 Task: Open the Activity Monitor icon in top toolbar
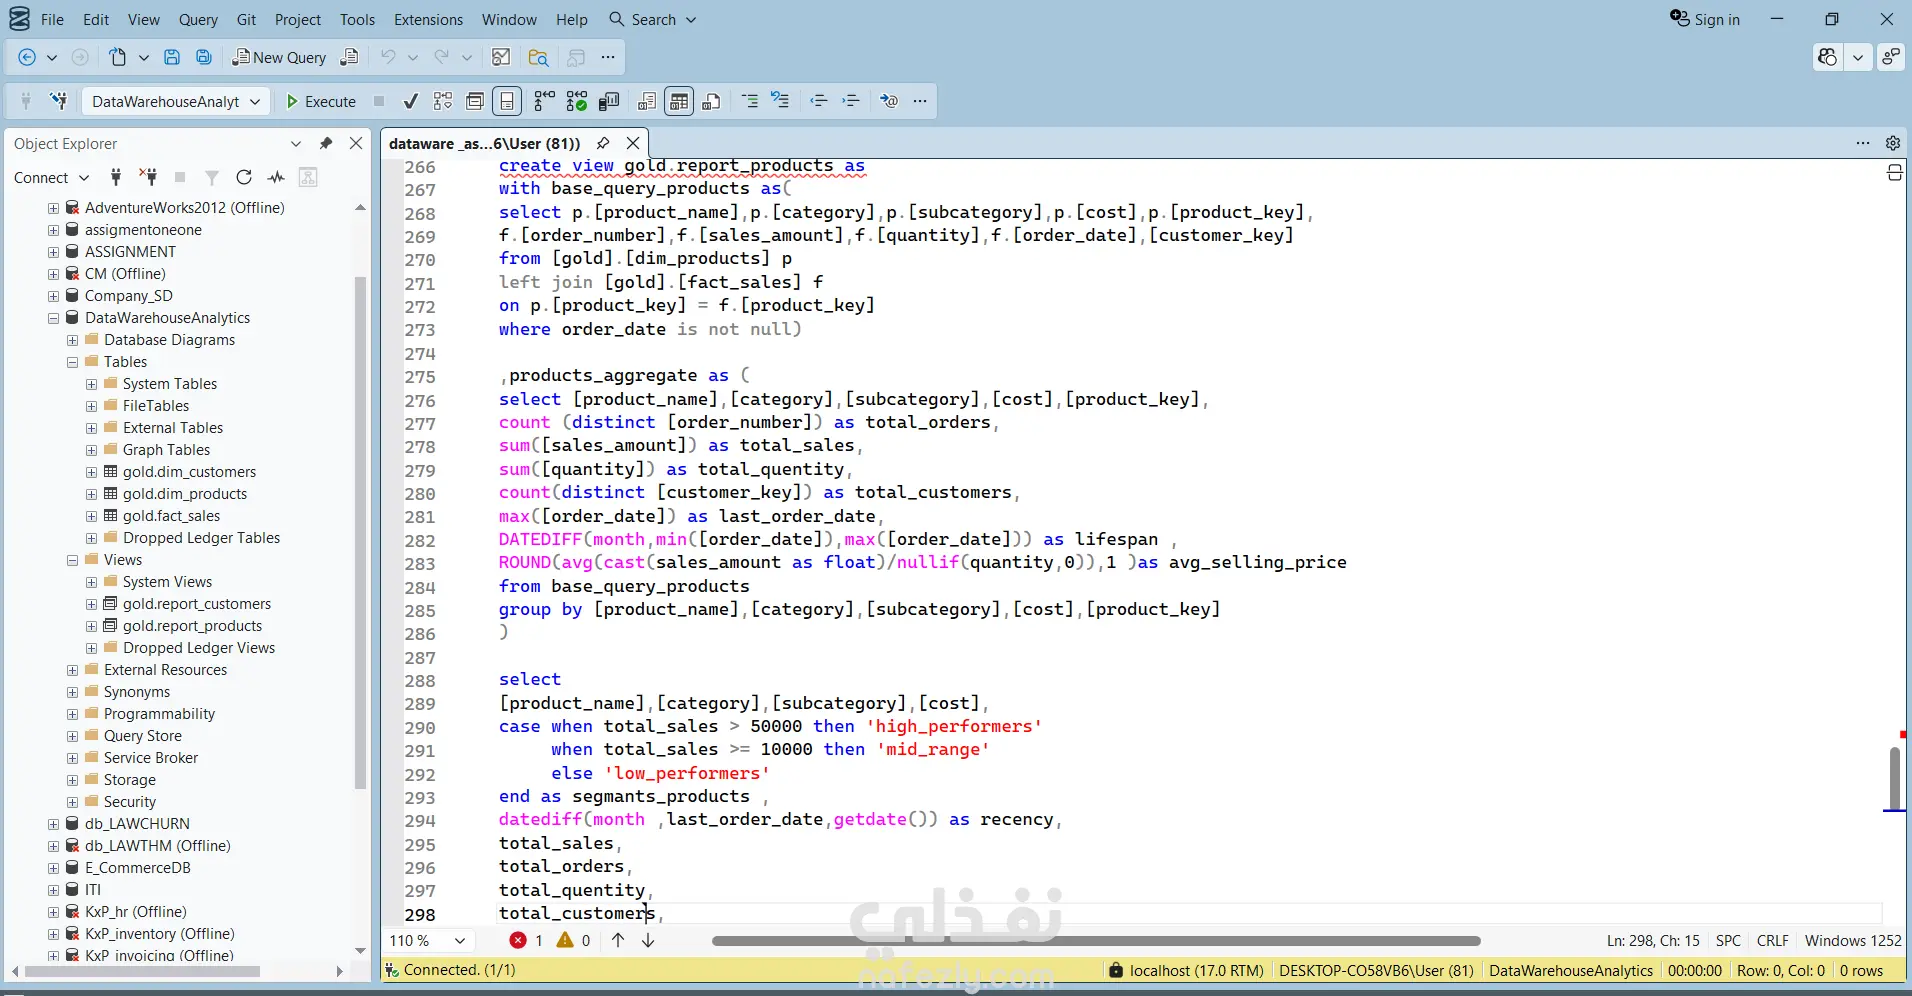501,57
